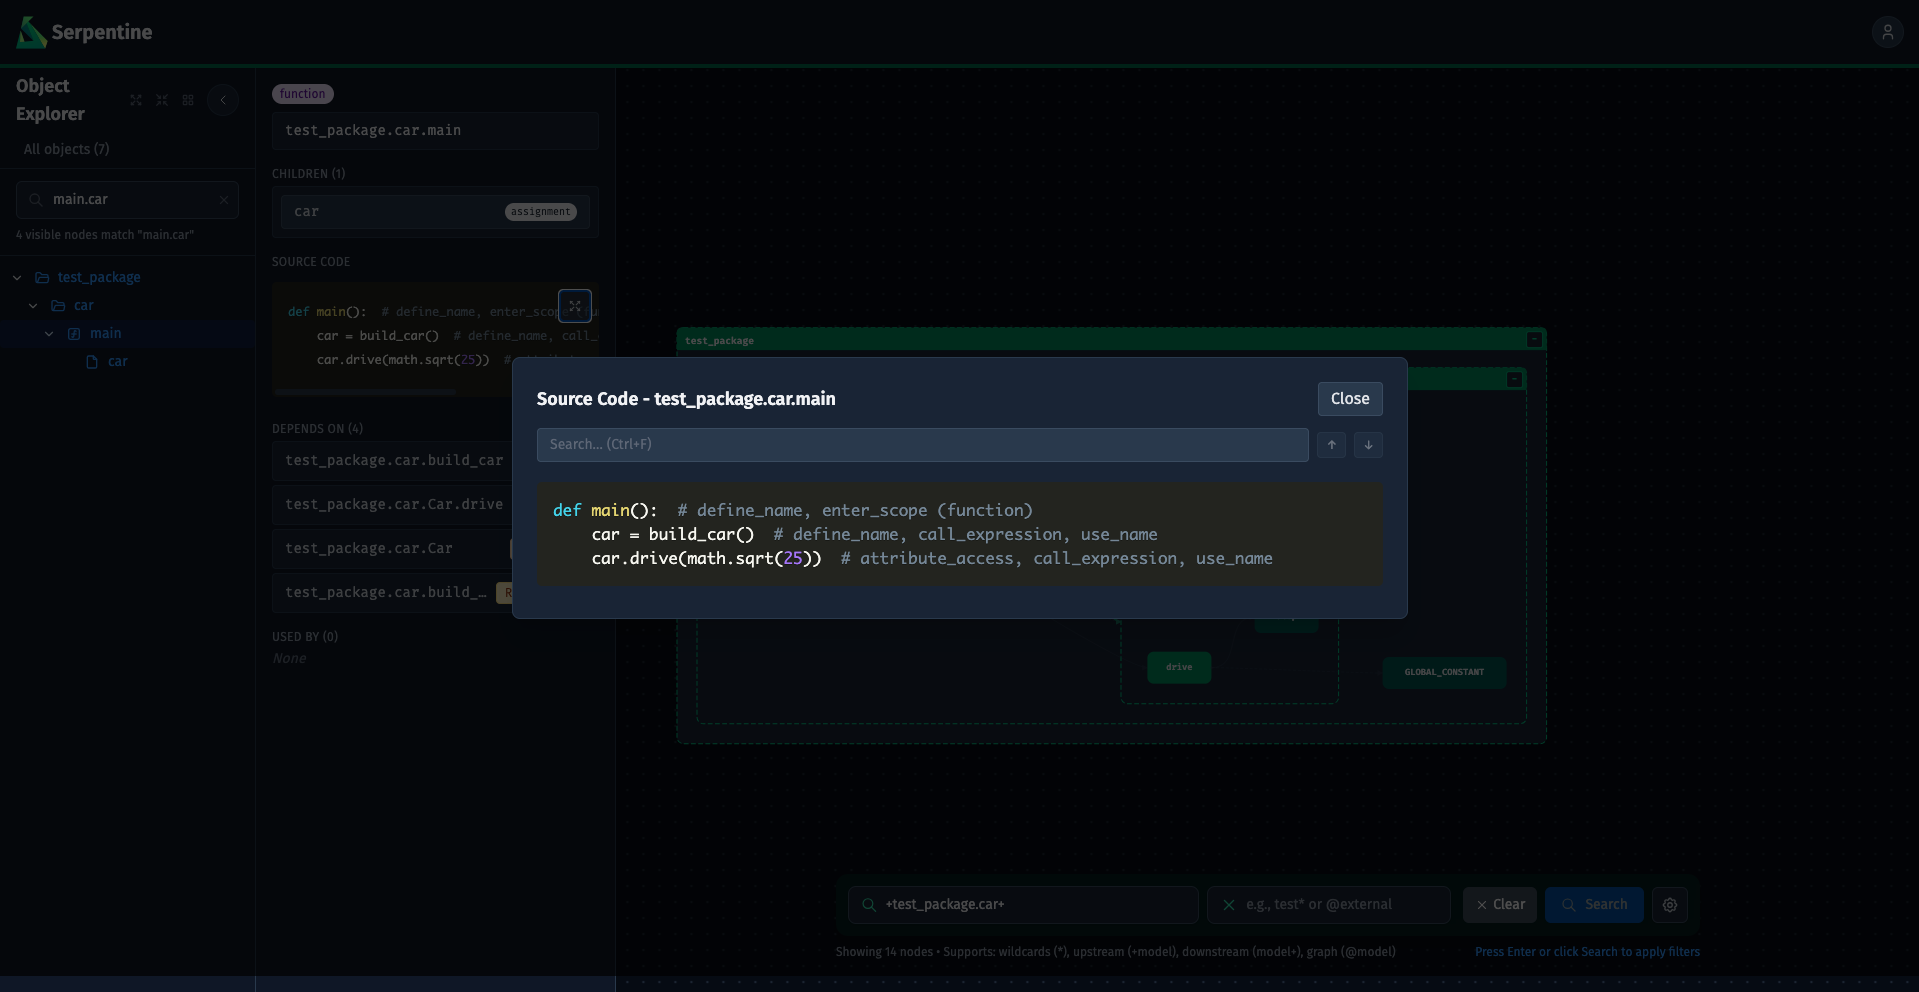Click the All objects (7) label
1919x992 pixels.
pyautogui.click(x=67, y=149)
